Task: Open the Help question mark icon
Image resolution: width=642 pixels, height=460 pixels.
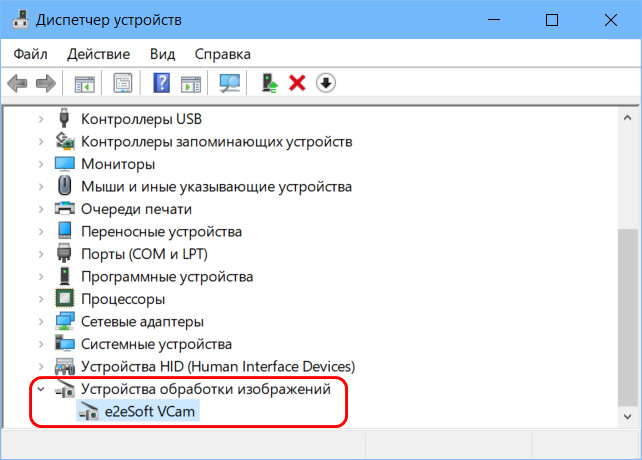Action: [162, 83]
